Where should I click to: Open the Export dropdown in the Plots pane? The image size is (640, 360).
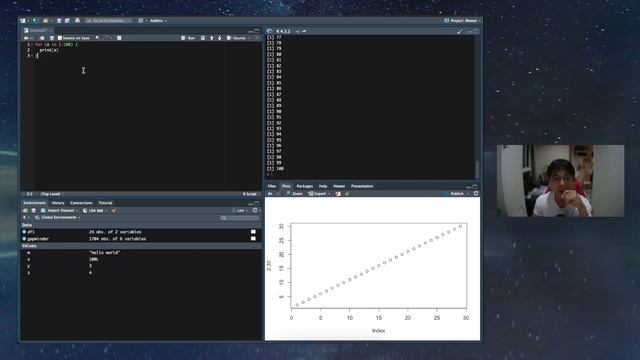pyautogui.click(x=319, y=193)
